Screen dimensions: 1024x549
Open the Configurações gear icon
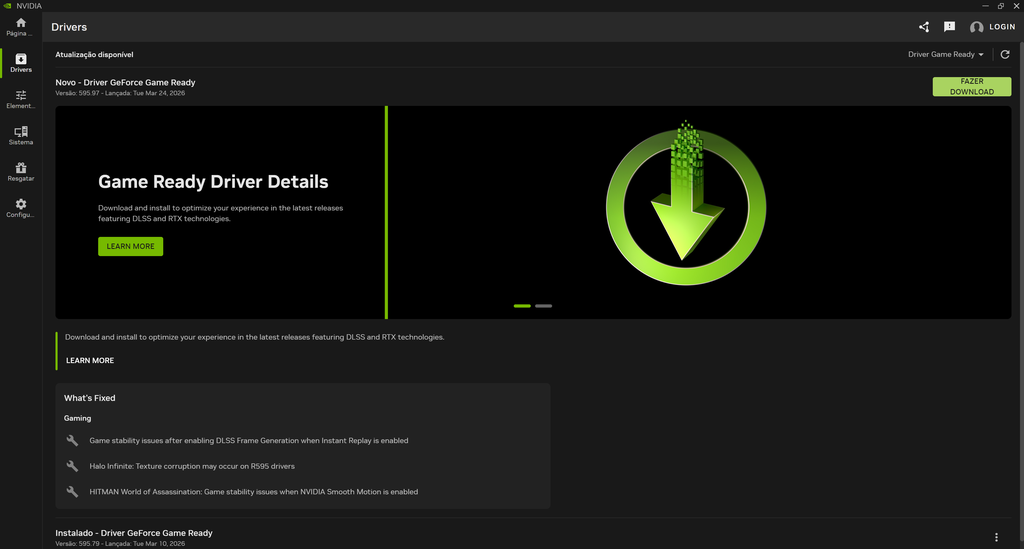21,205
